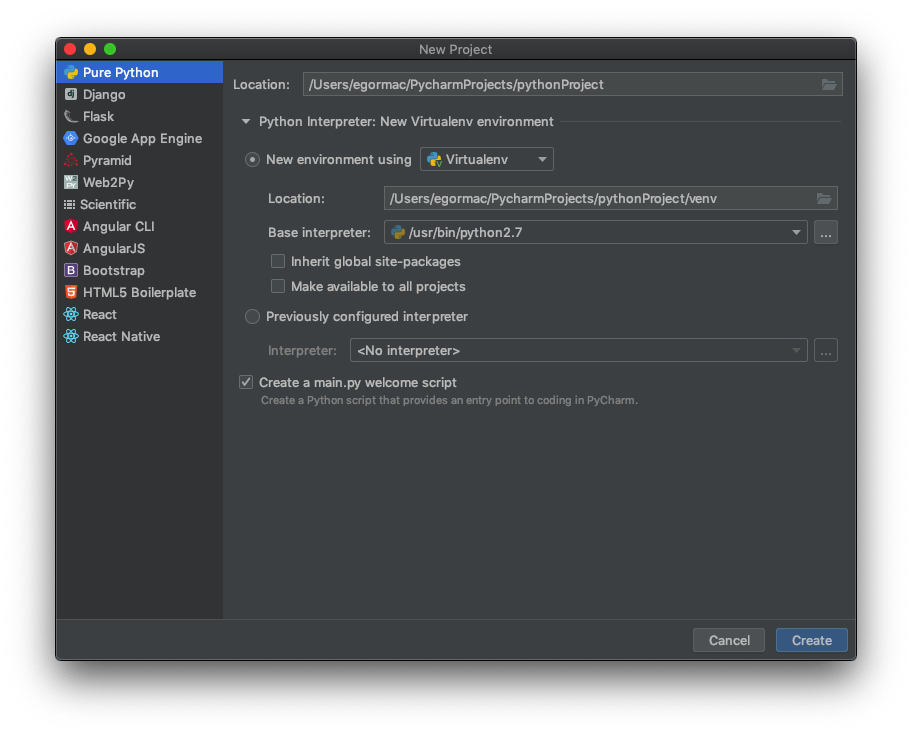Browse folder for venv Location field
912x734 pixels.
(824, 198)
